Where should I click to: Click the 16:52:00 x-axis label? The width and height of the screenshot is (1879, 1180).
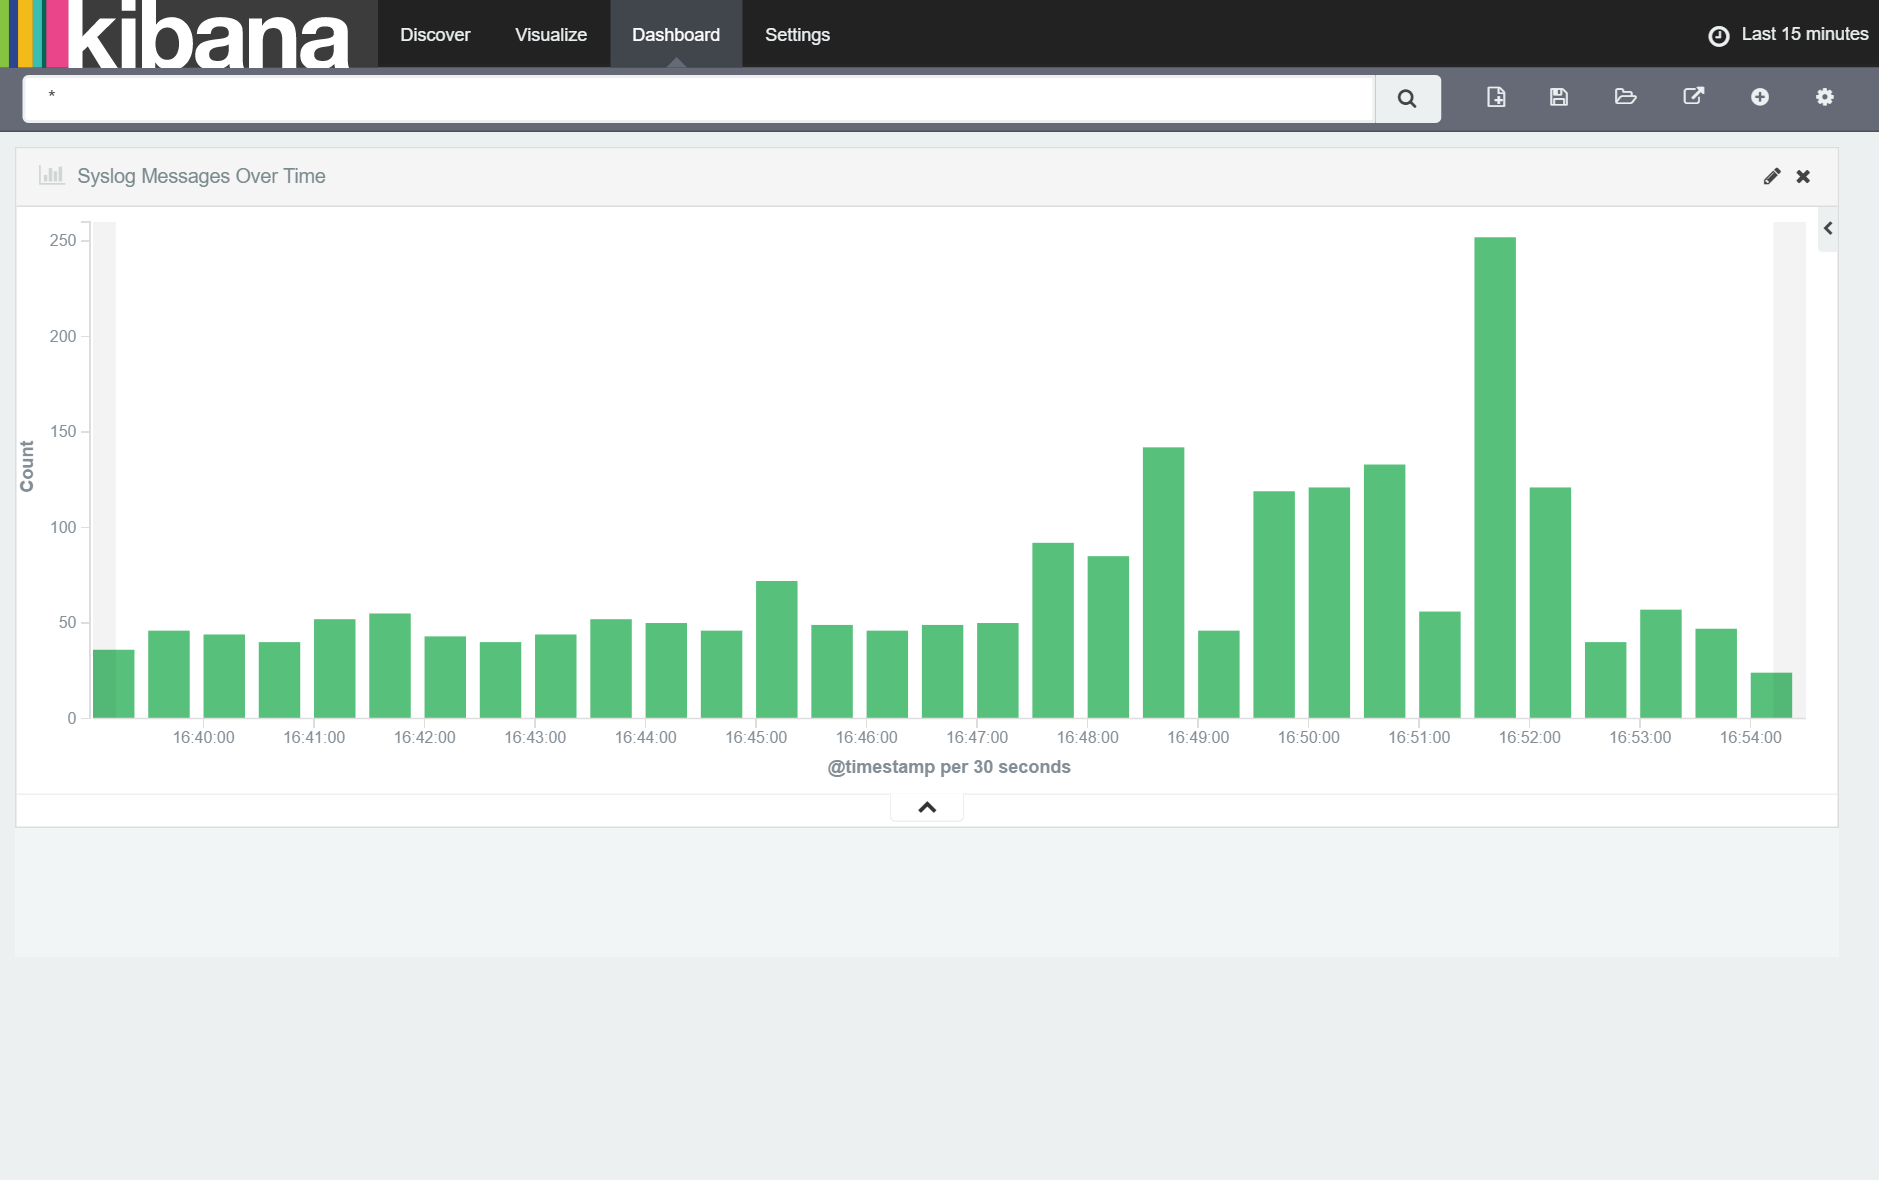(1530, 737)
